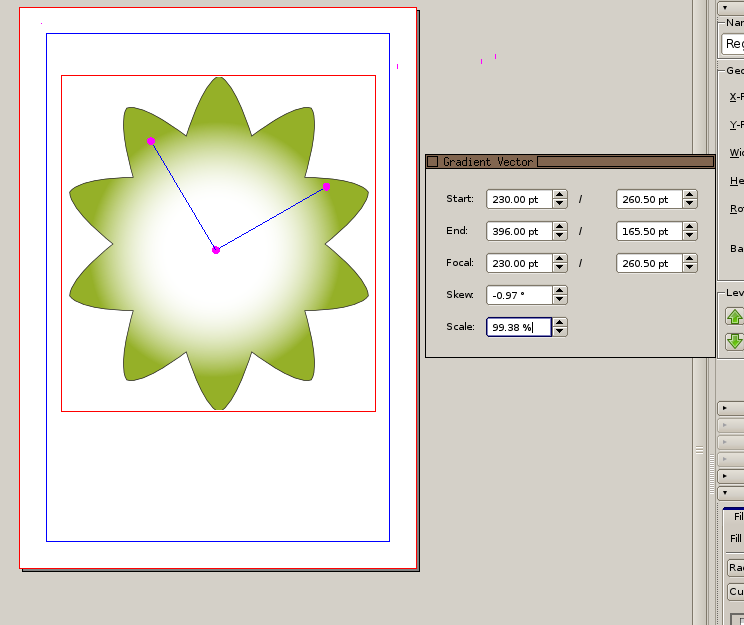Select the magenta skew handle on upper-left petal
This screenshot has width=744, height=625.
pos(151,141)
